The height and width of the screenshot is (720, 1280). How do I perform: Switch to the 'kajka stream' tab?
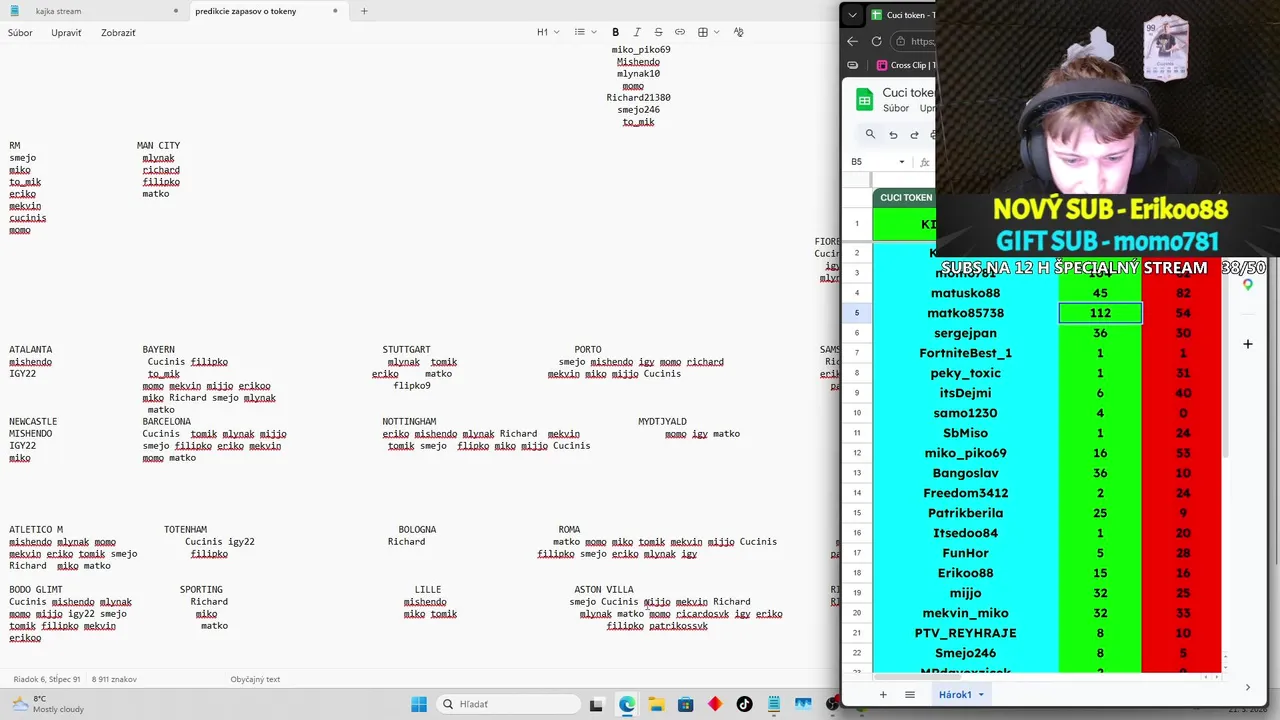[58, 11]
